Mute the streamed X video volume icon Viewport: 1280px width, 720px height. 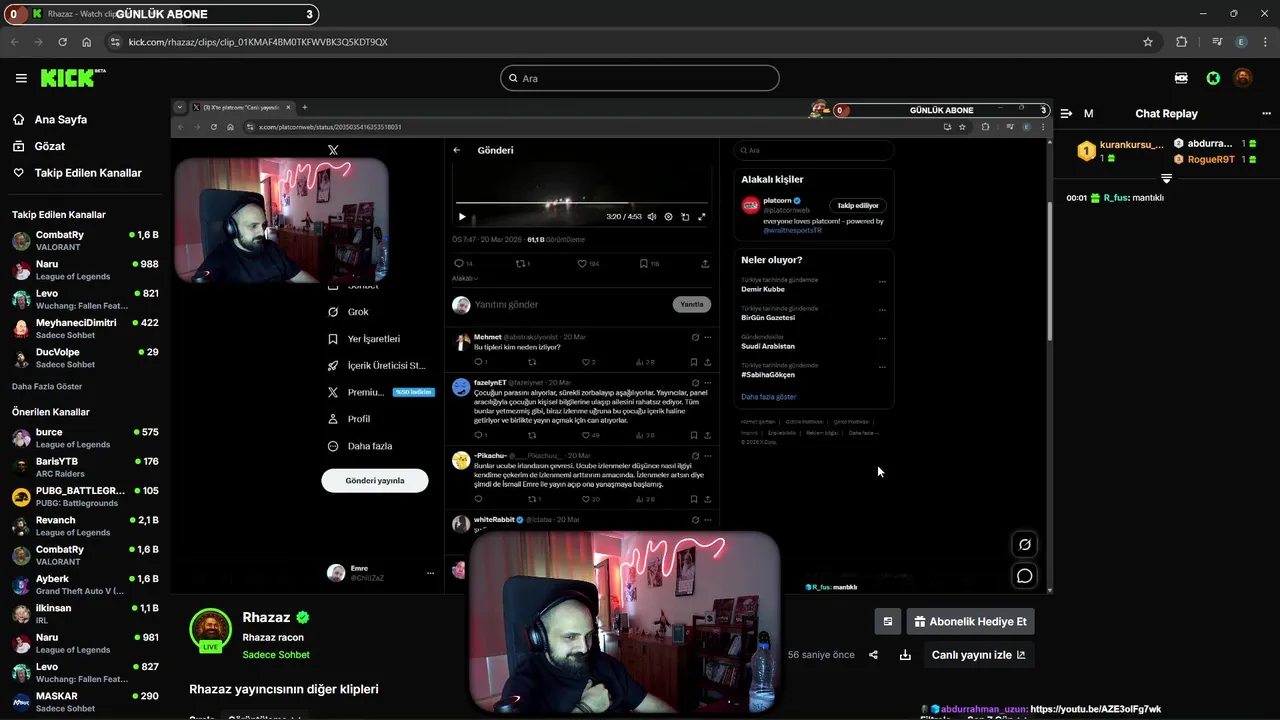coord(652,216)
